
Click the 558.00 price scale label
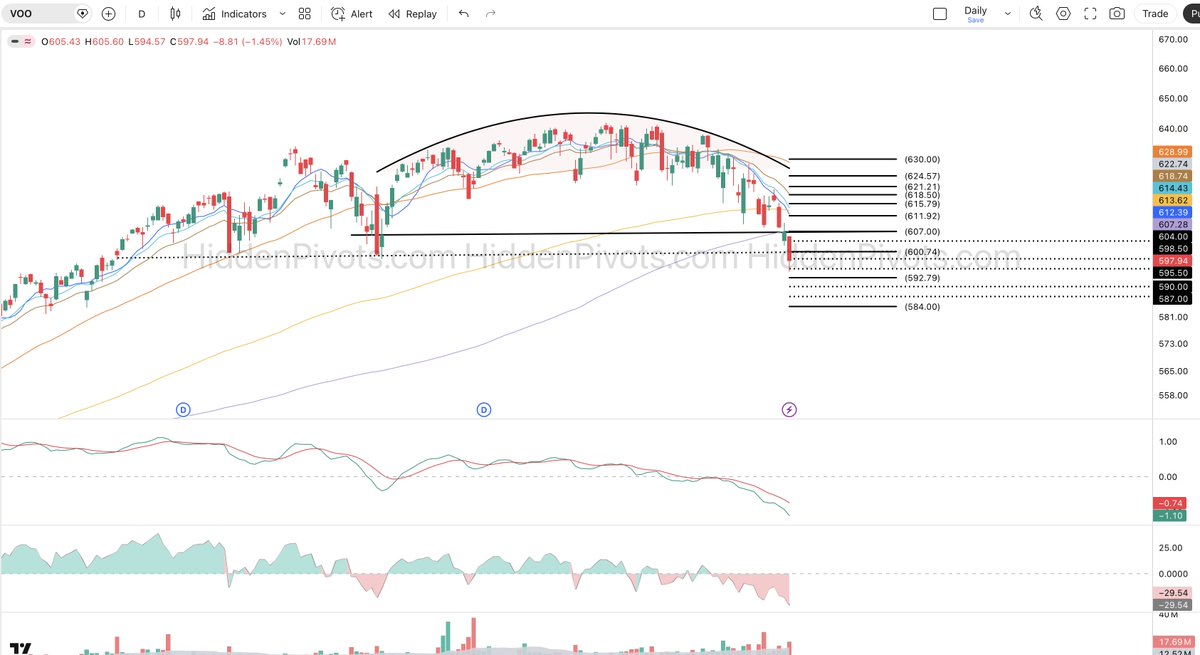coord(1173,397)
